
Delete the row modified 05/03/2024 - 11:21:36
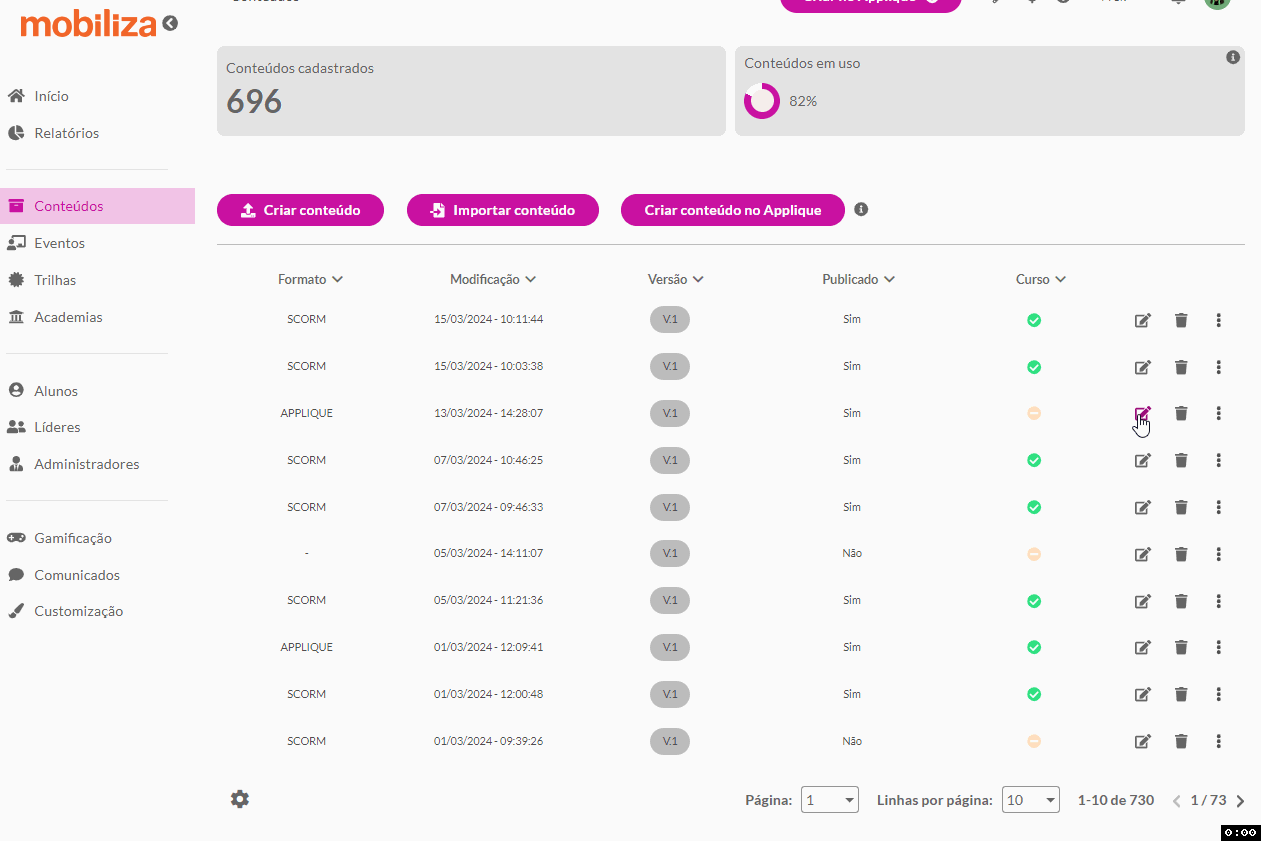1181,601
